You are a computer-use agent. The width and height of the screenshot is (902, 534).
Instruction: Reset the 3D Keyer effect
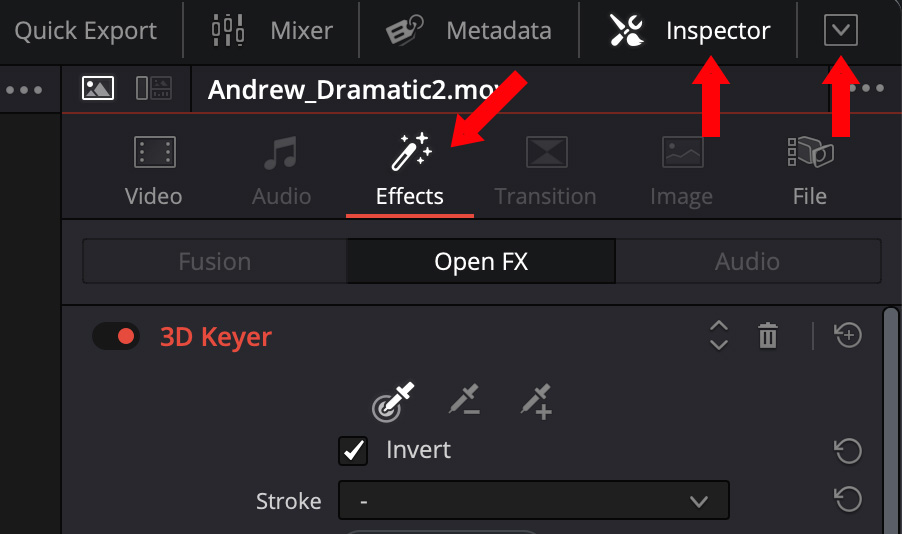click(x=848, y=336)
